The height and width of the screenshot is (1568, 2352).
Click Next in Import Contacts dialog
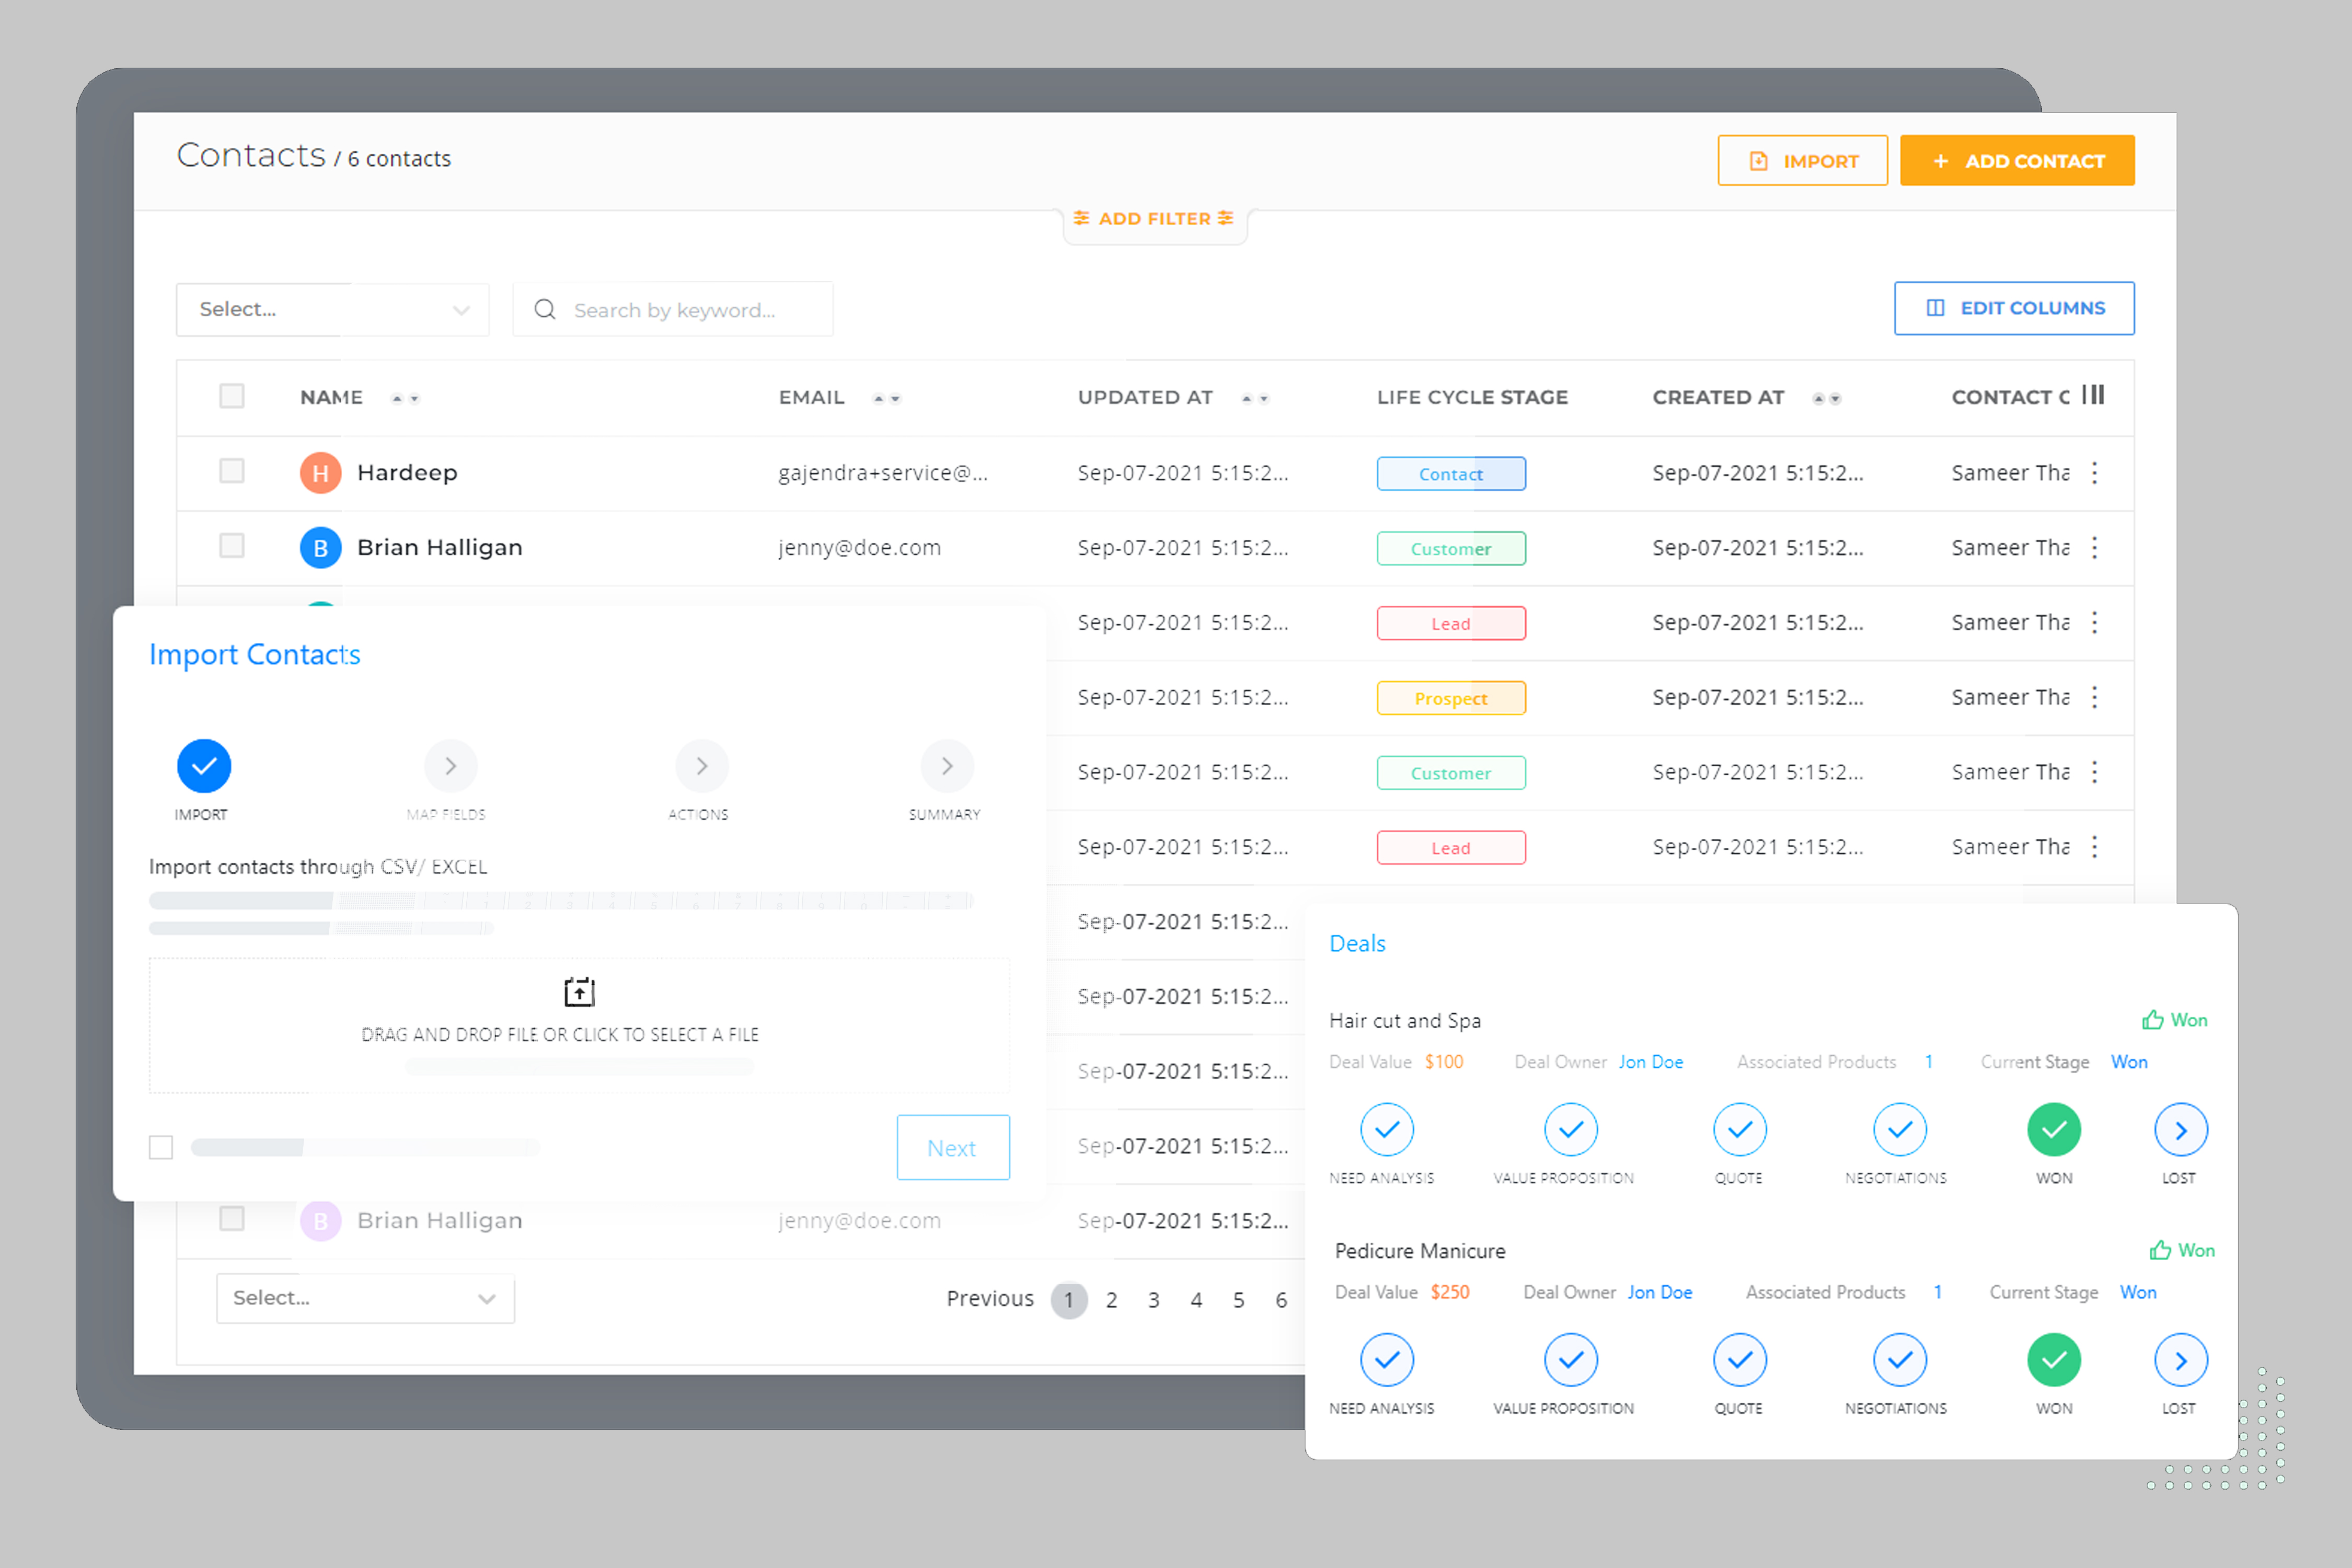953,1148
